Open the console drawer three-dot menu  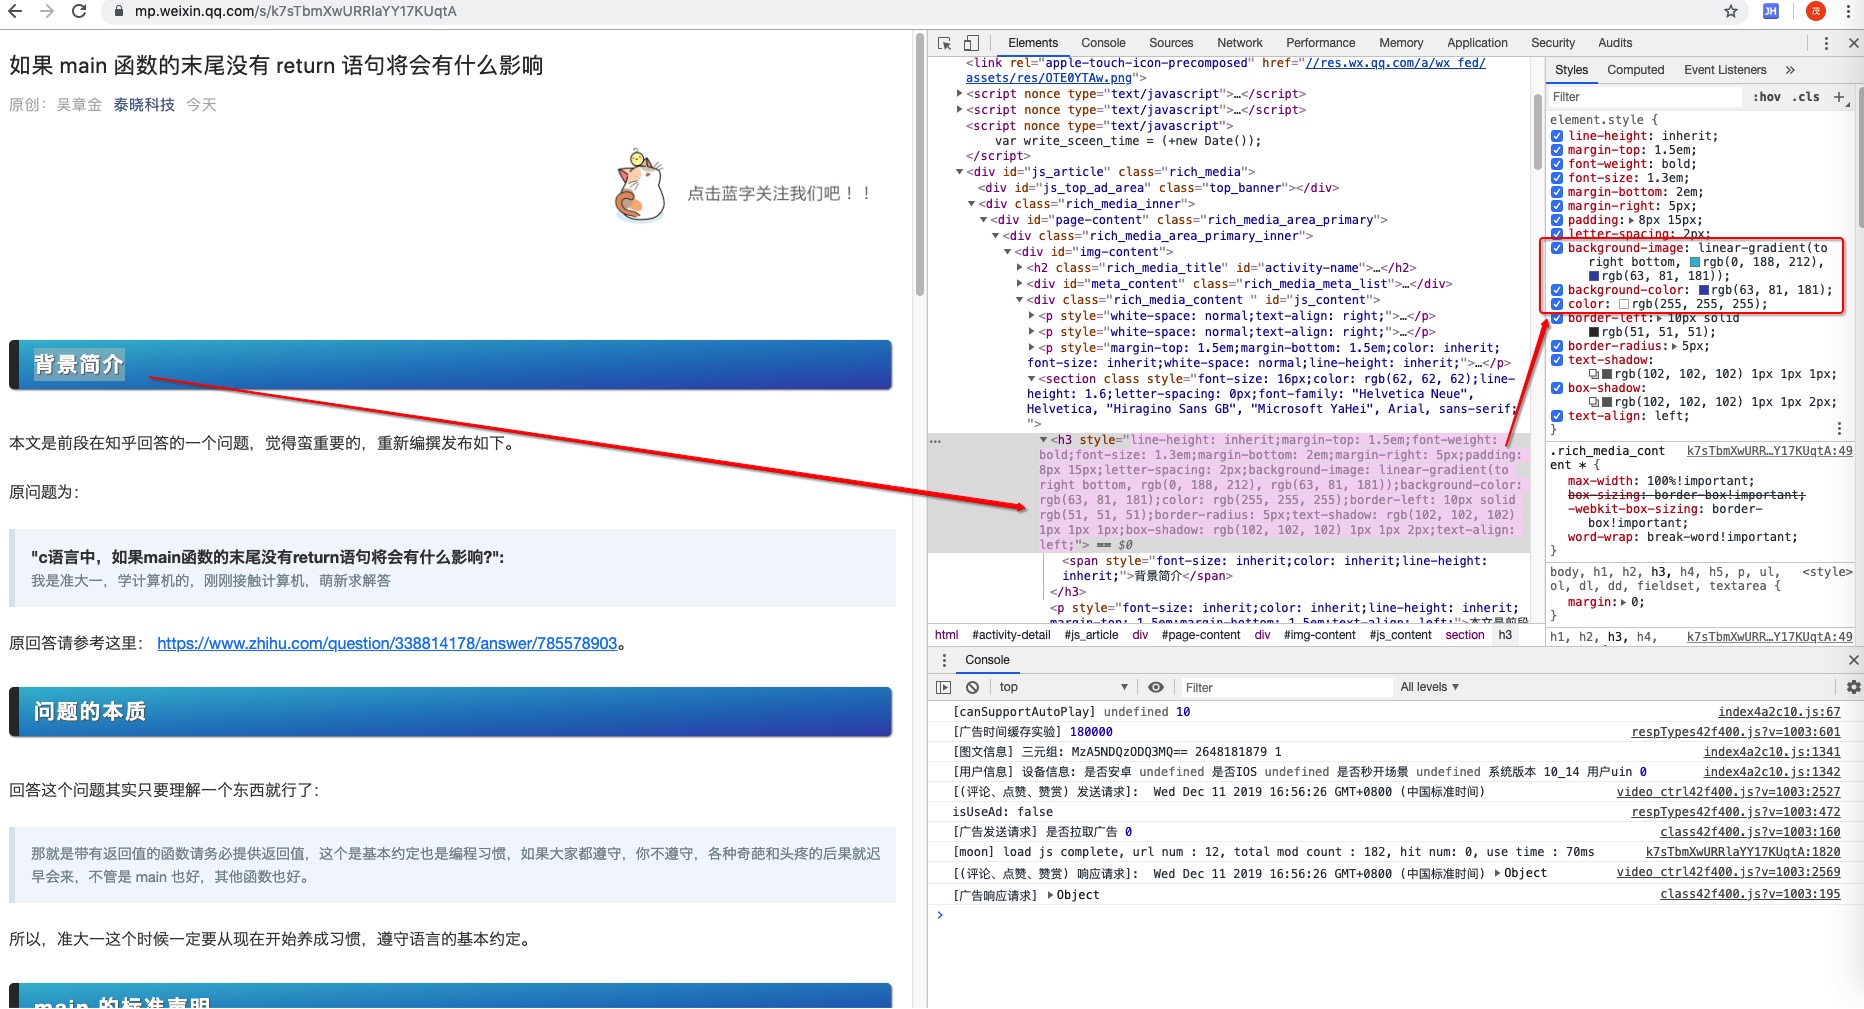(x=944, y=660)
